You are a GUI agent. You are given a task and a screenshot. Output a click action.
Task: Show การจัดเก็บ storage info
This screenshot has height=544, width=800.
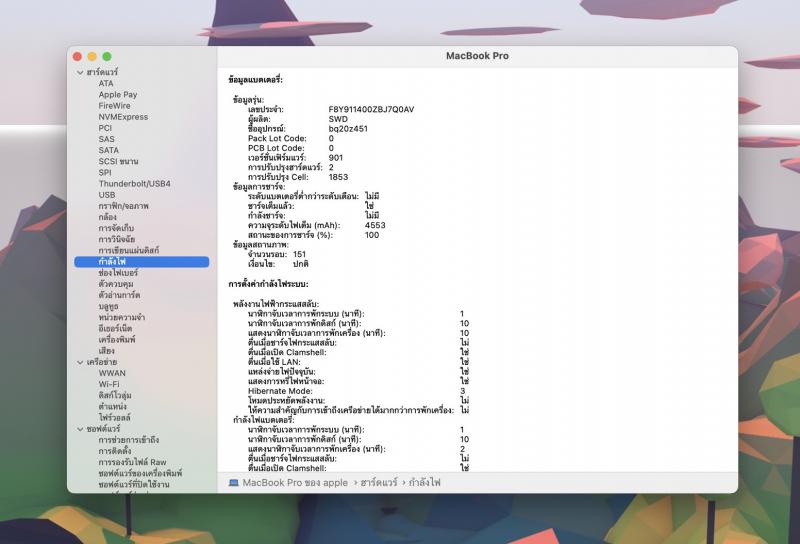(x=116, y=228)
